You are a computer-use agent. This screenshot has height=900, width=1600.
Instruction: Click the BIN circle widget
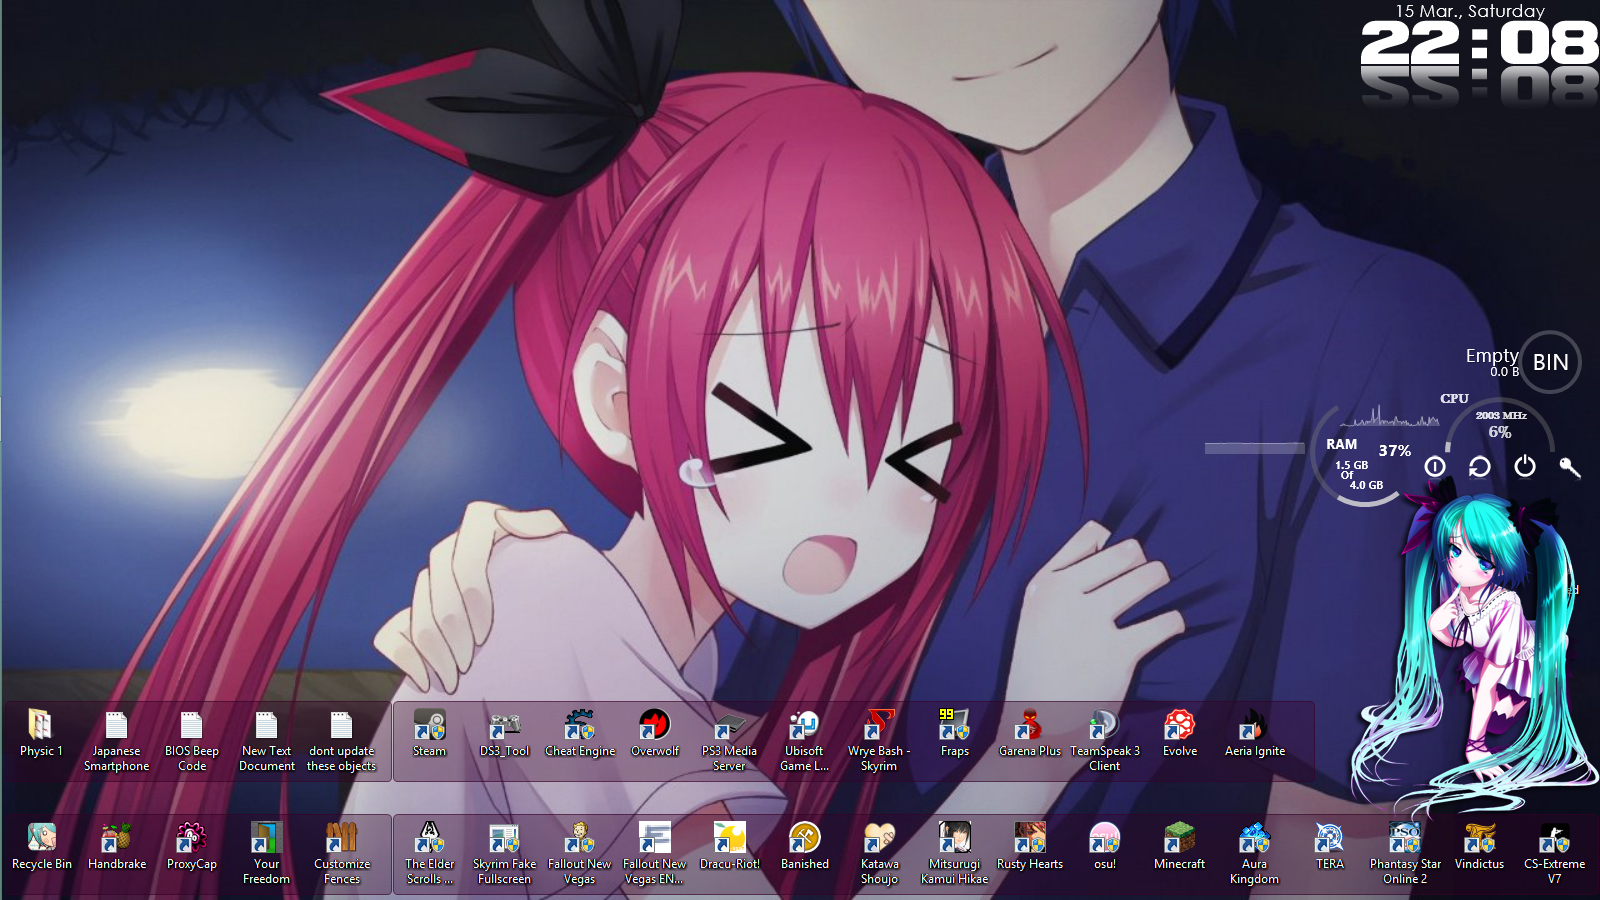pyautogui.click(x=1551, y=362)
